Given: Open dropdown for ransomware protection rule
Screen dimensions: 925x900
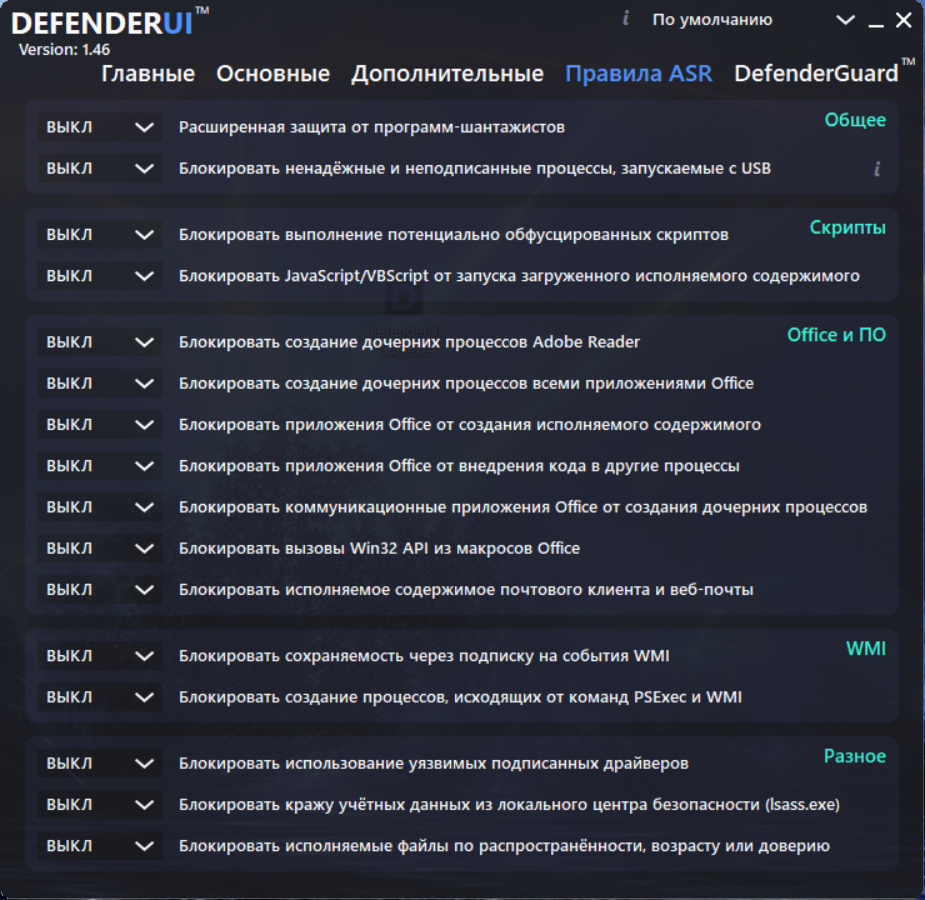Looking at the screenshot, I should pyautogui.click(x=100, y=127).
